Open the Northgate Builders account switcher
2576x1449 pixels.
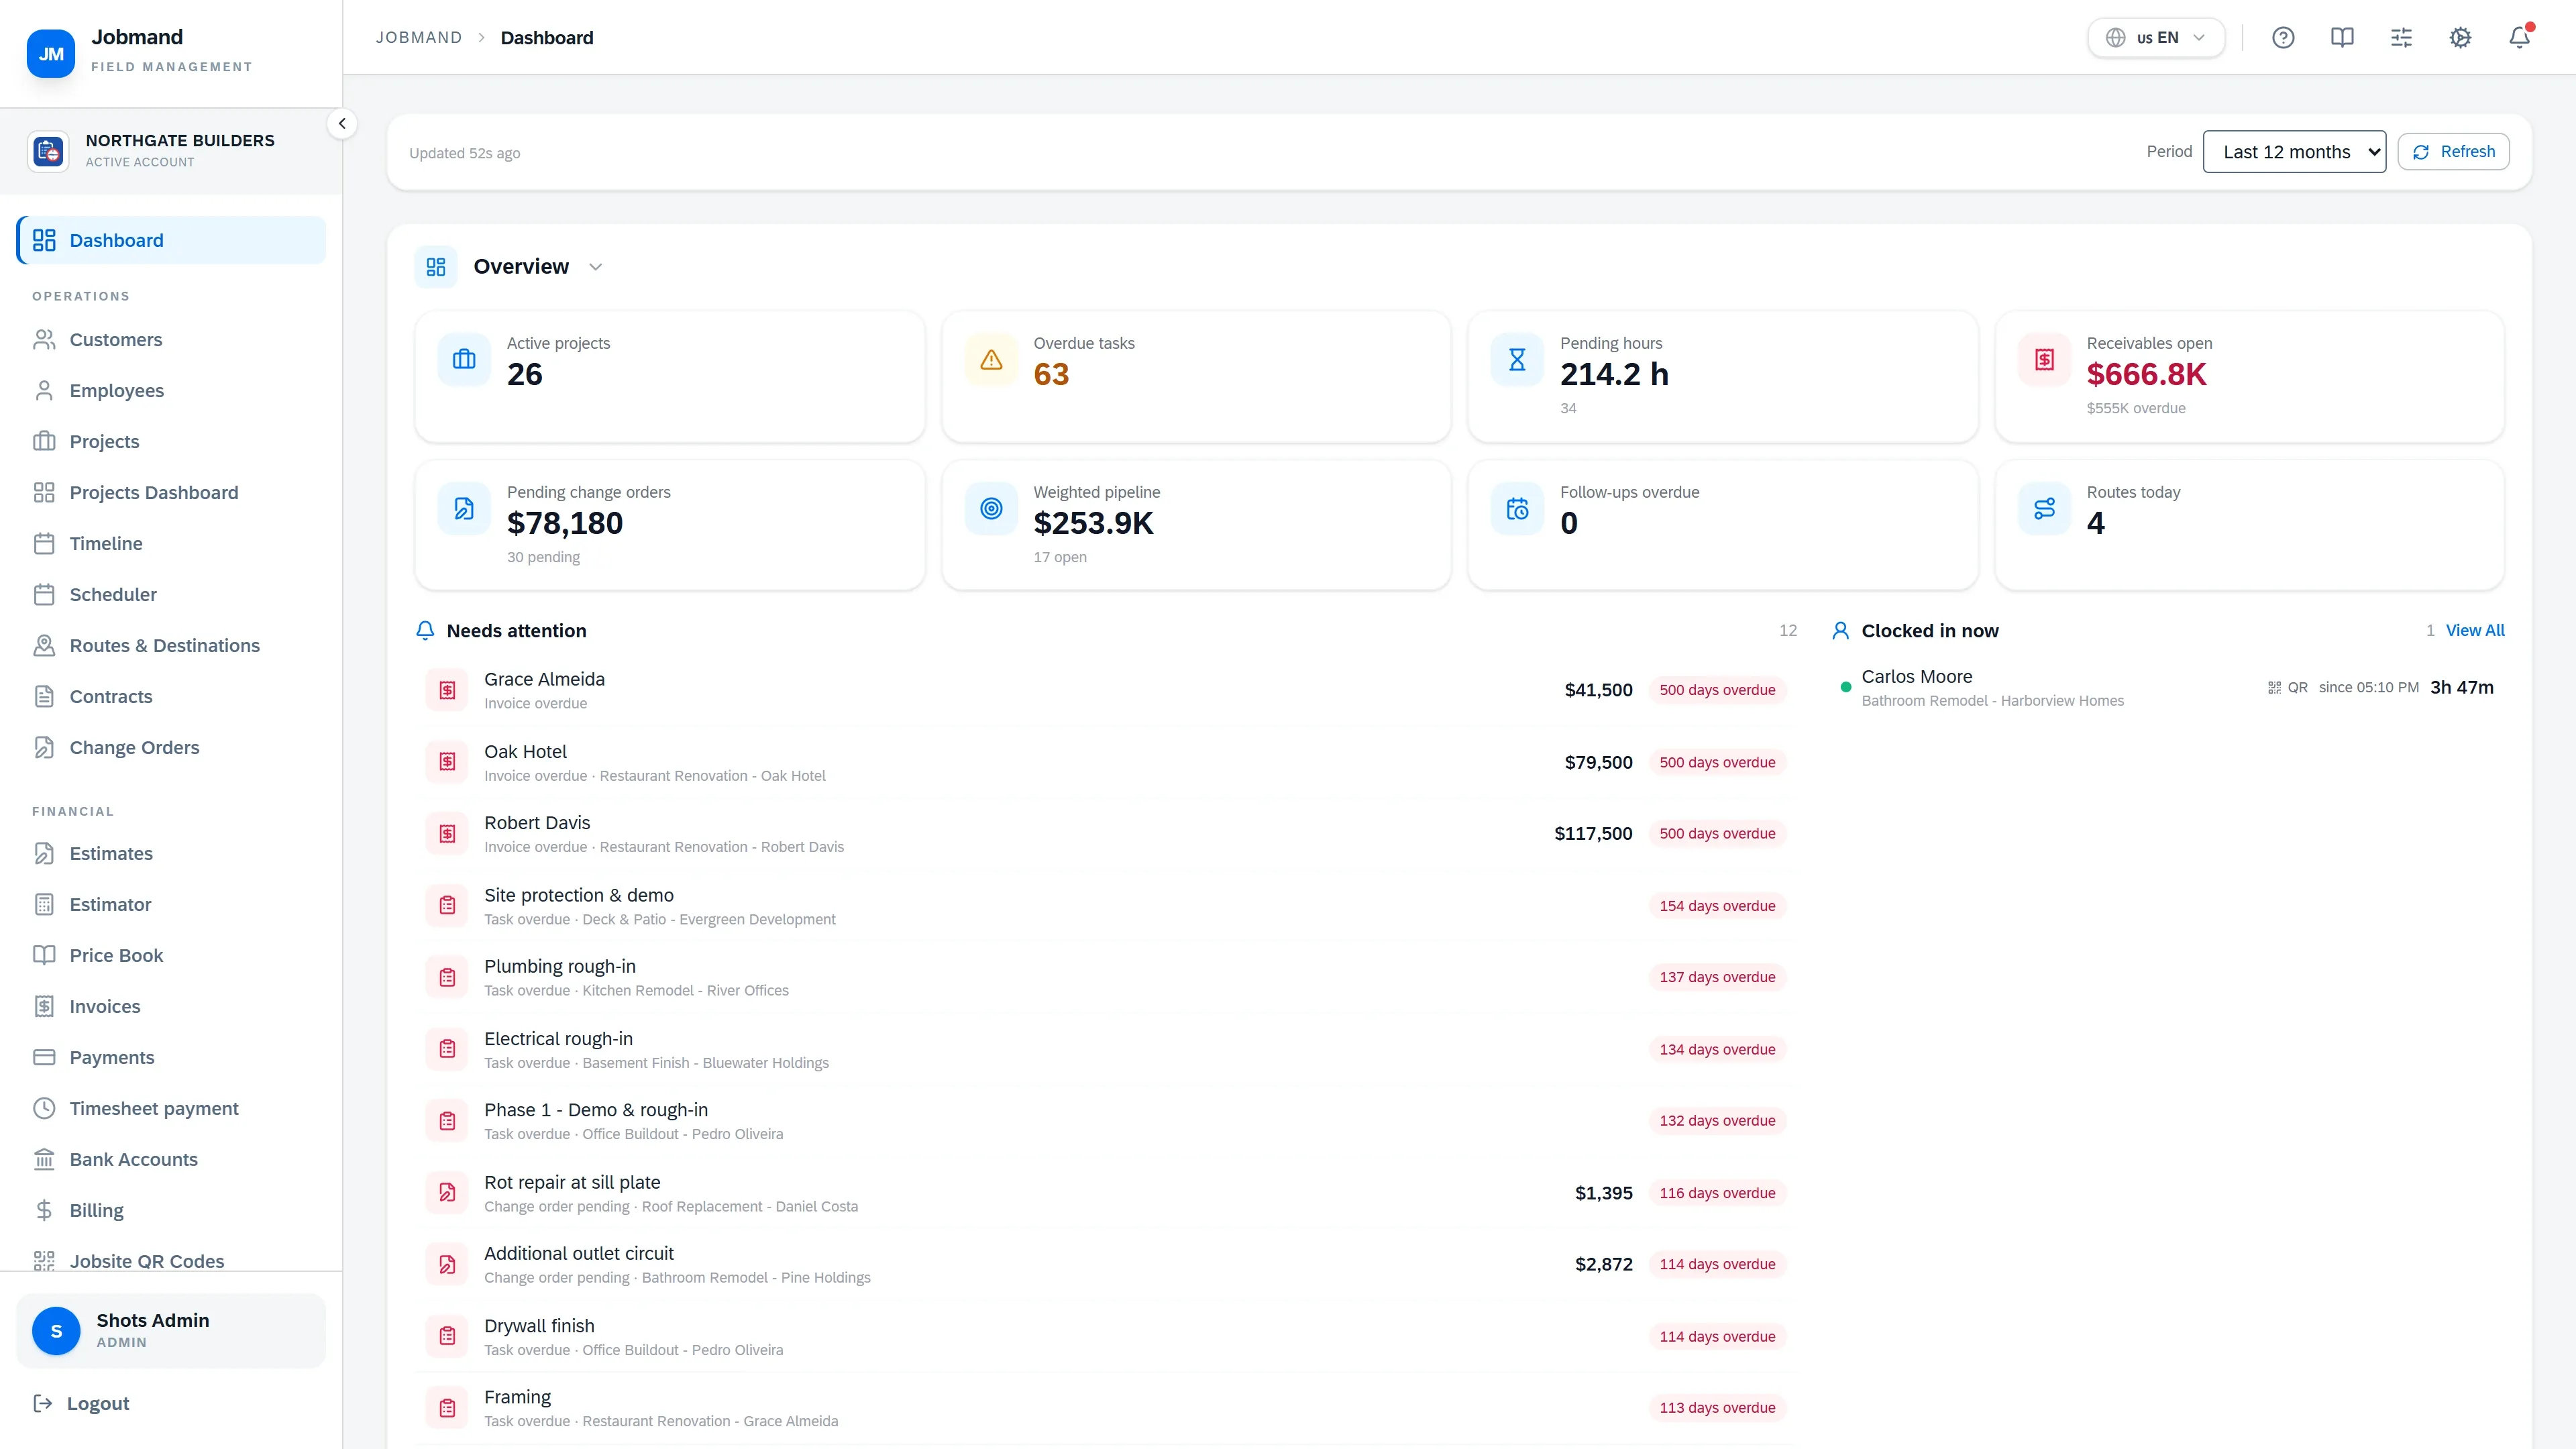click(x=171, y=151)
